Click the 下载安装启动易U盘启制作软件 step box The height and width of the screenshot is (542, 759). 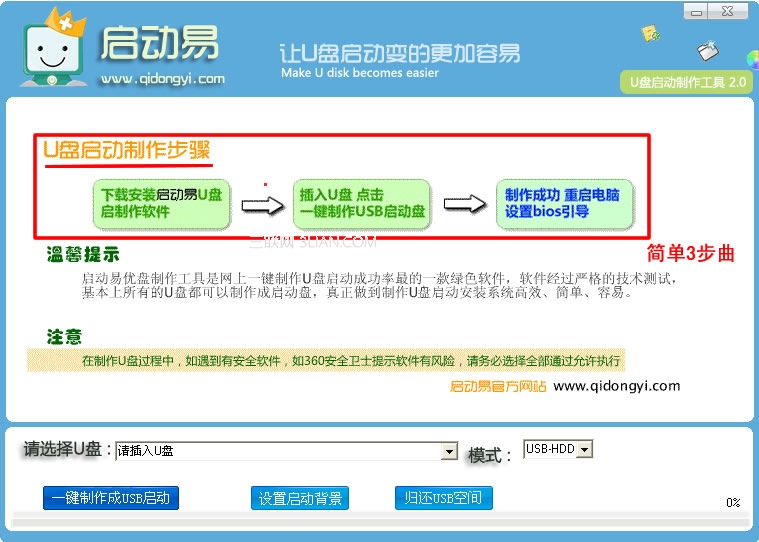(161, 204)
